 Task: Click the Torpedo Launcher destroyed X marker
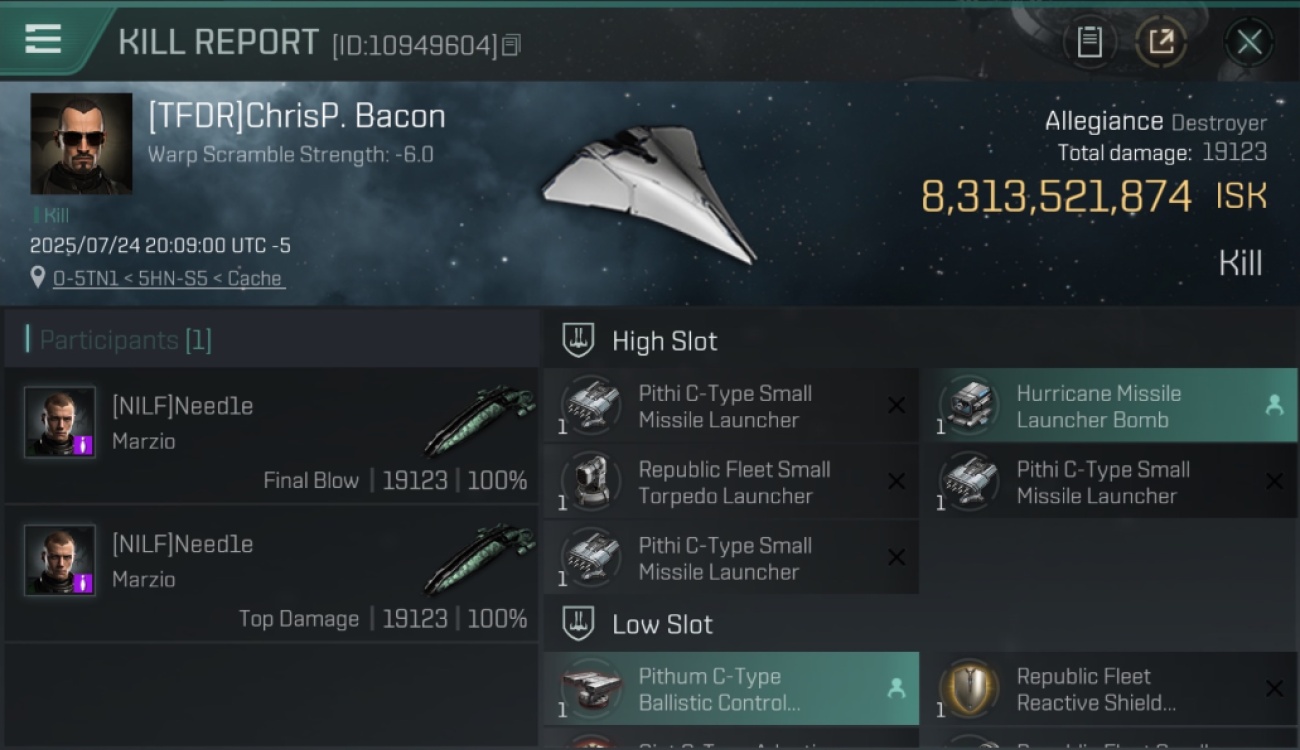coord(896,482)
